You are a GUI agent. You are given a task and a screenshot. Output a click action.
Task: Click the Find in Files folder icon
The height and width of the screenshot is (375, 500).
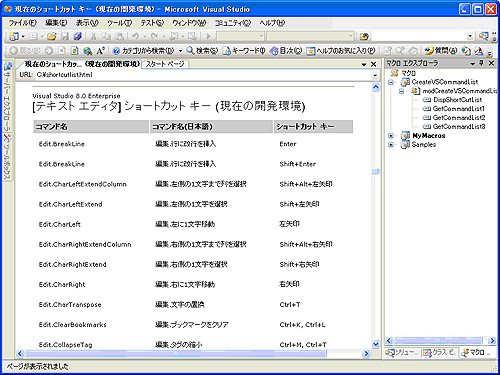point(364,36)
